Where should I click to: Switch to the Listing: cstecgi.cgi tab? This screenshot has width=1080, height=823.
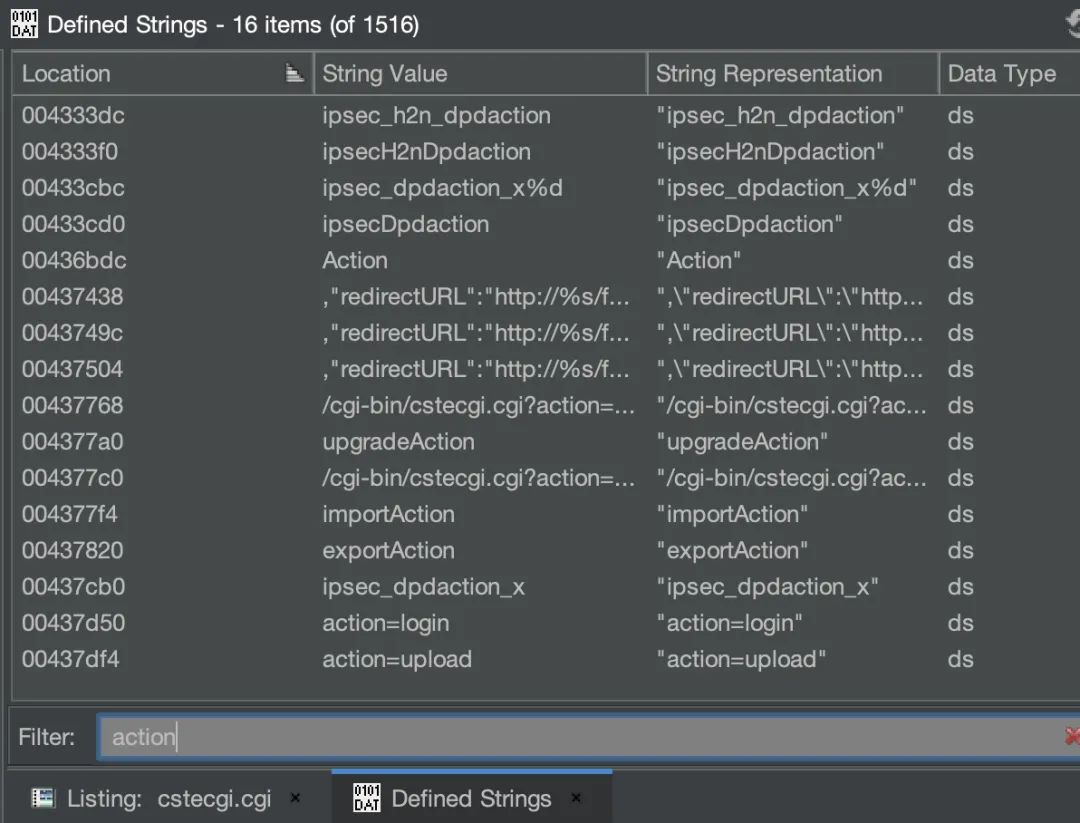[x=169, y=798]
